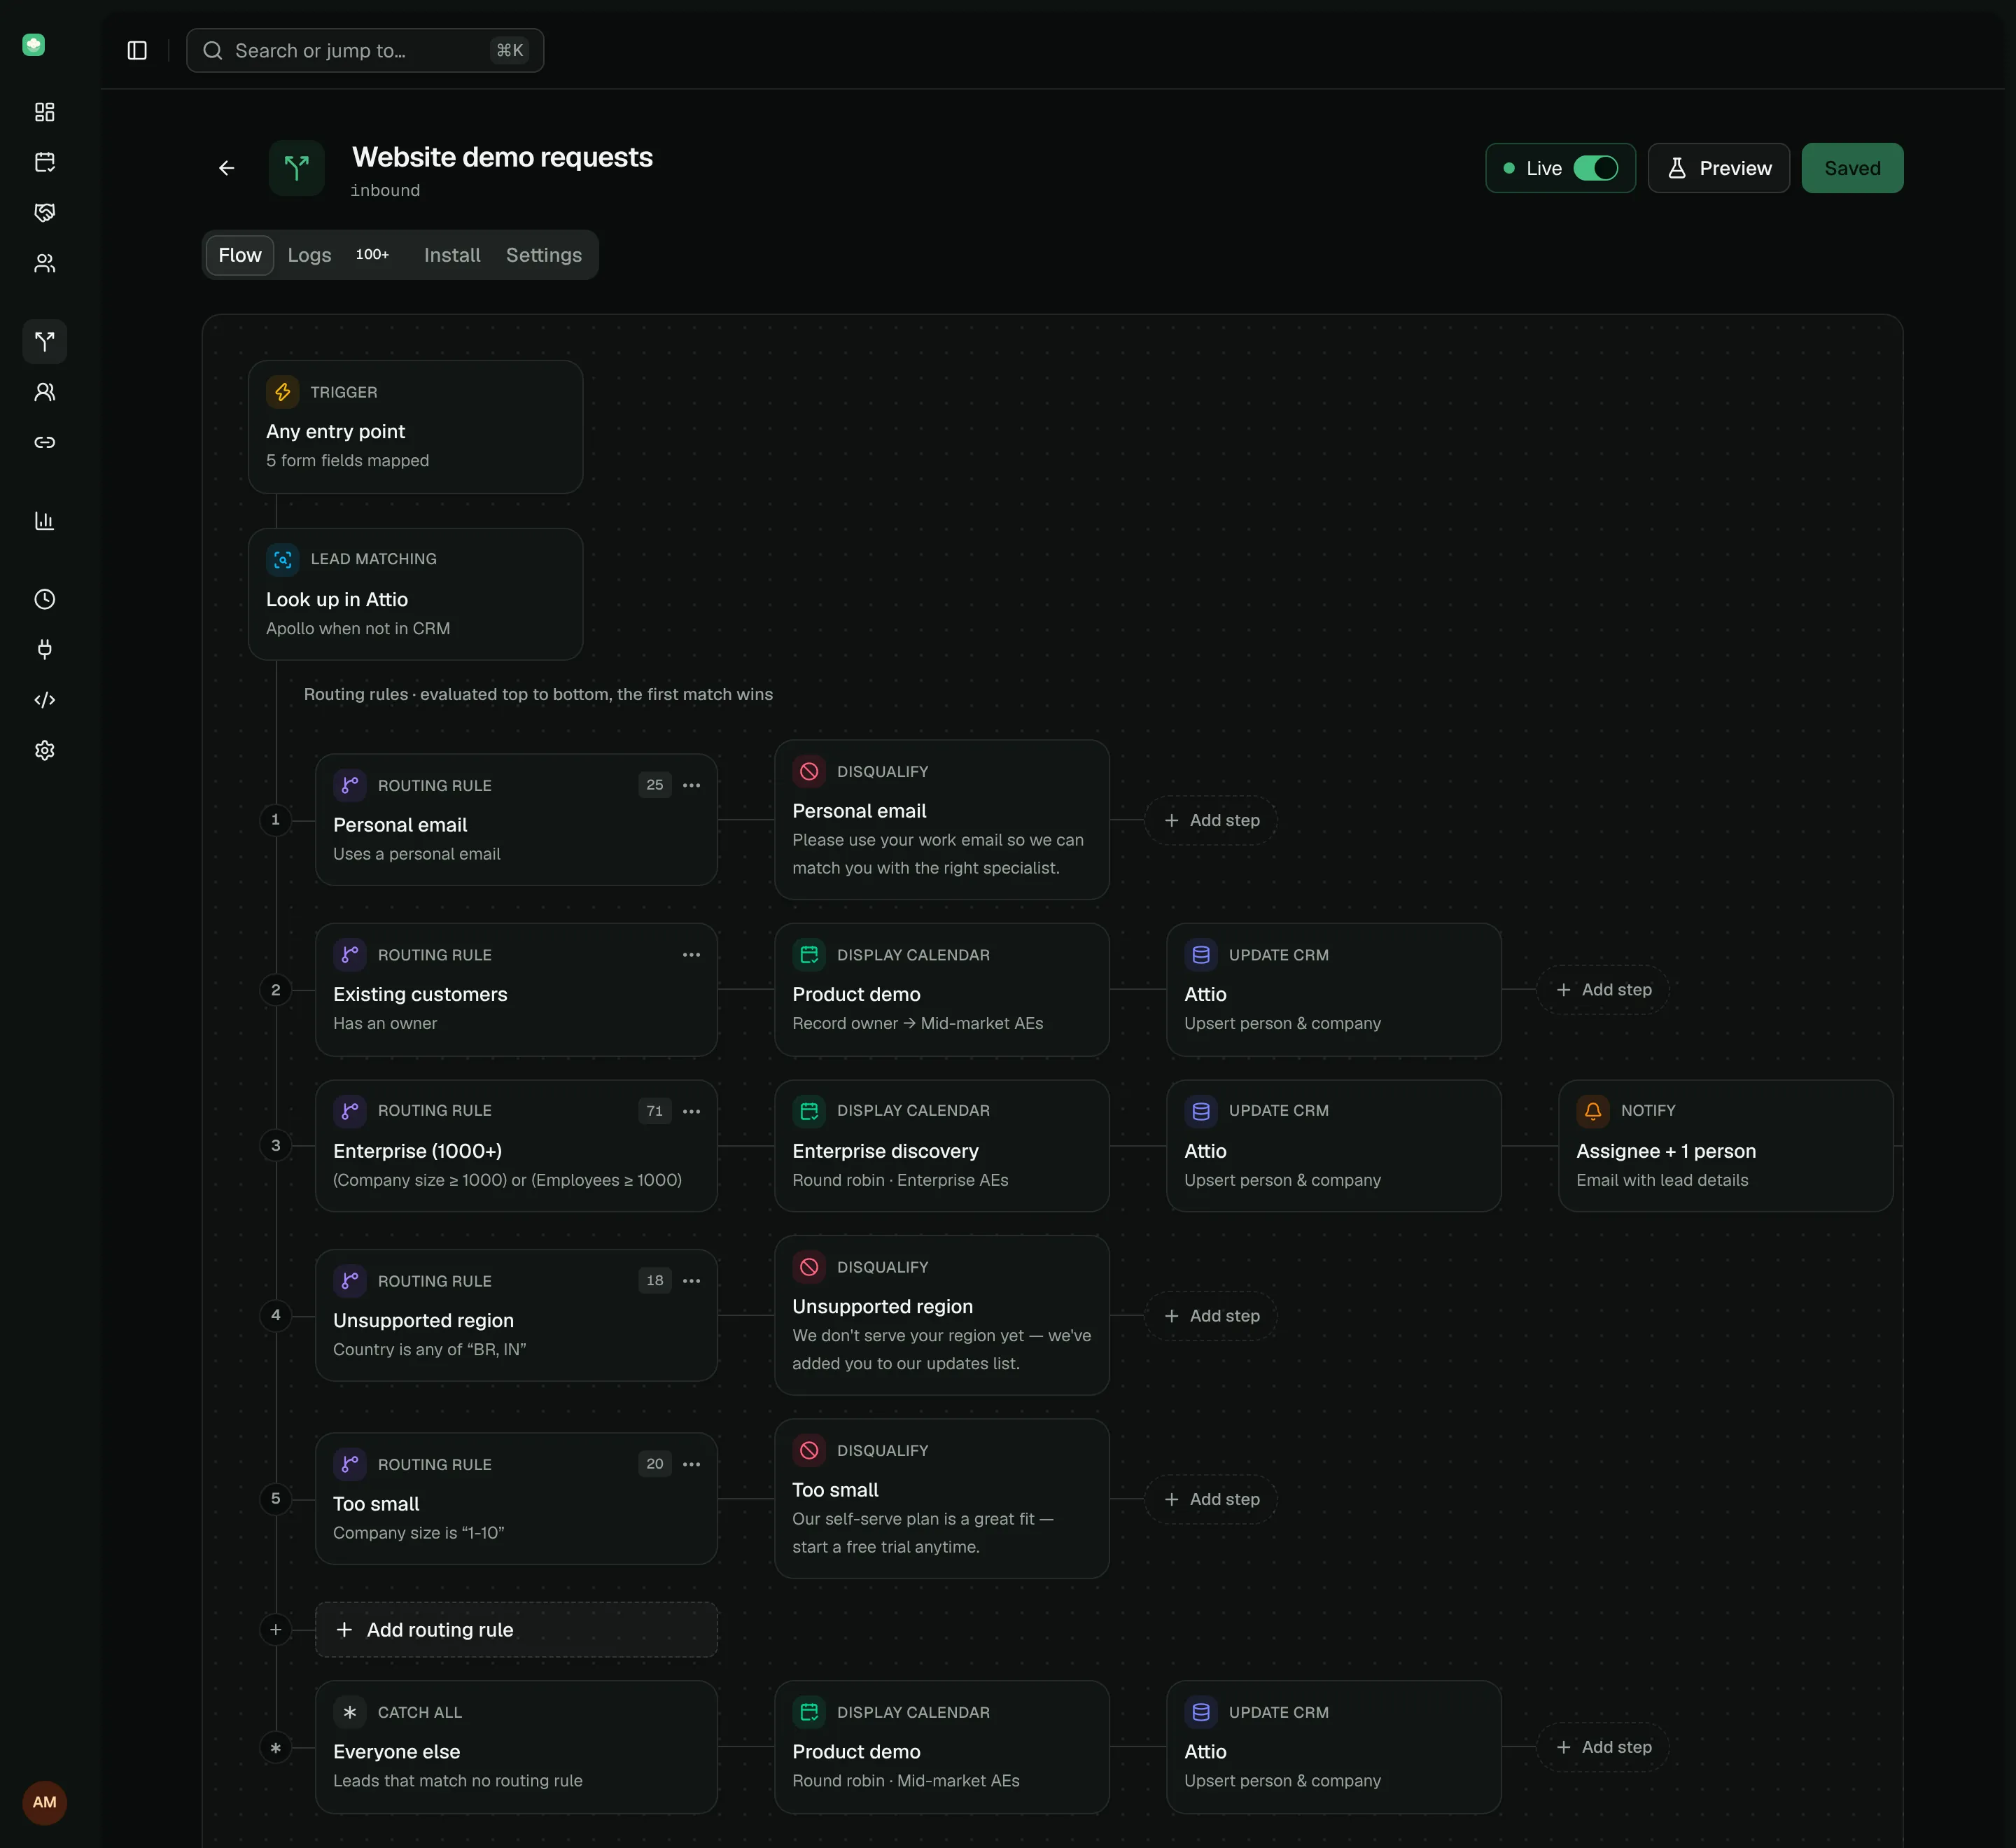Image resolution: width=2016 pixels, height=1848 pixels.
Task: Go back with the left arrow
Action: (x=227, y=168)
